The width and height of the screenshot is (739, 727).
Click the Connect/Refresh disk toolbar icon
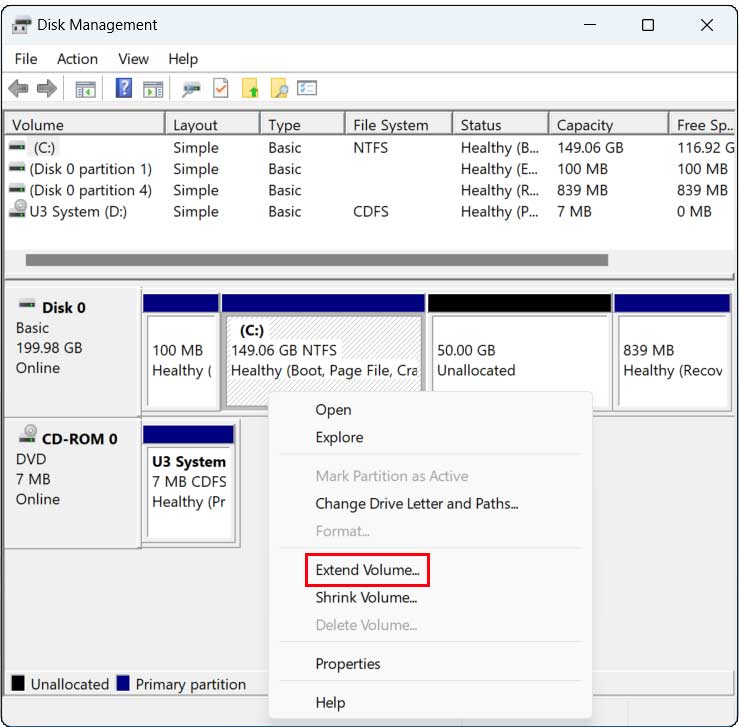(191, 89)
